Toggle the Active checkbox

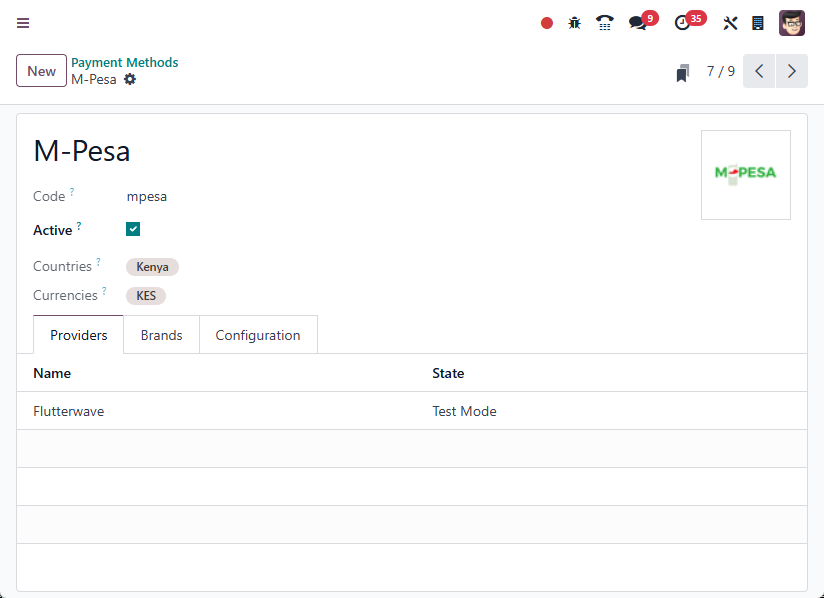(x=133, y=229)
